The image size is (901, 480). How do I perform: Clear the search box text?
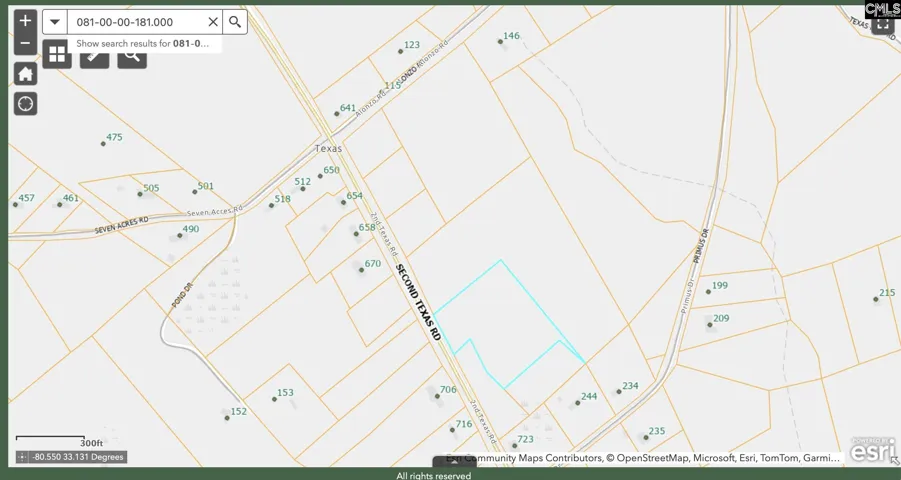[x=213, y=22]
